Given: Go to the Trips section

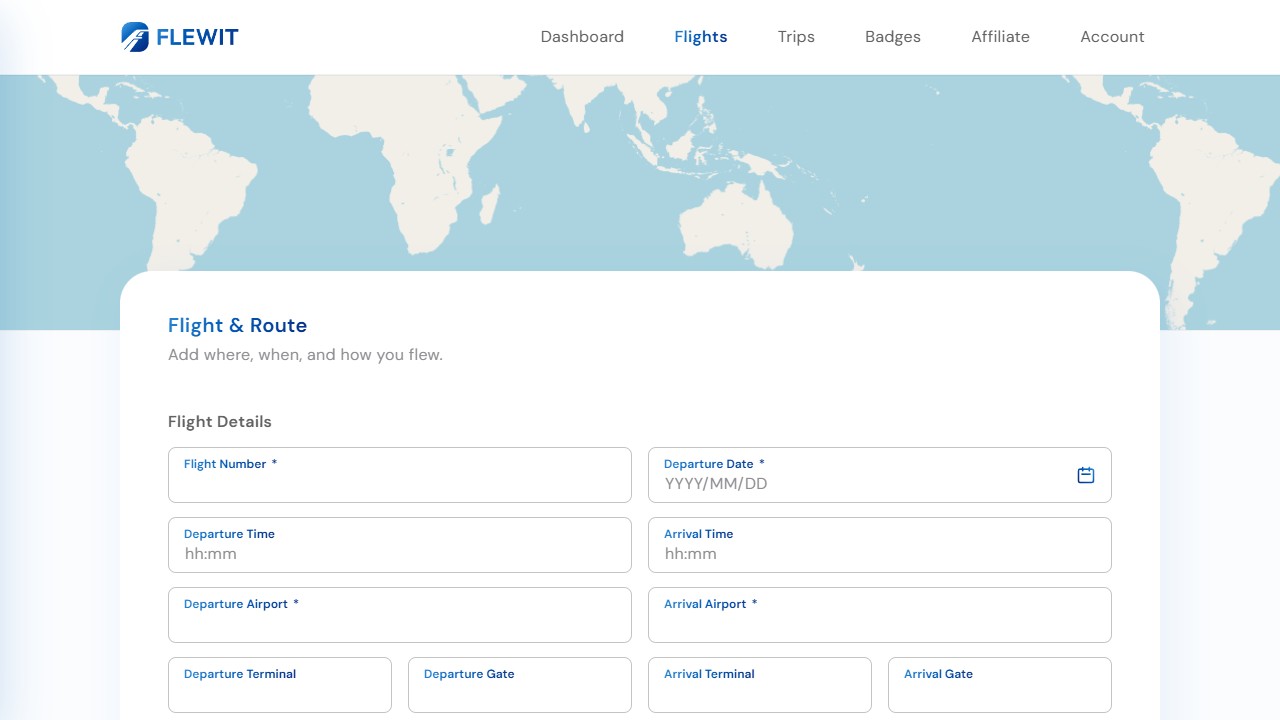Looking at the screenshot, I should coord(796,37).
